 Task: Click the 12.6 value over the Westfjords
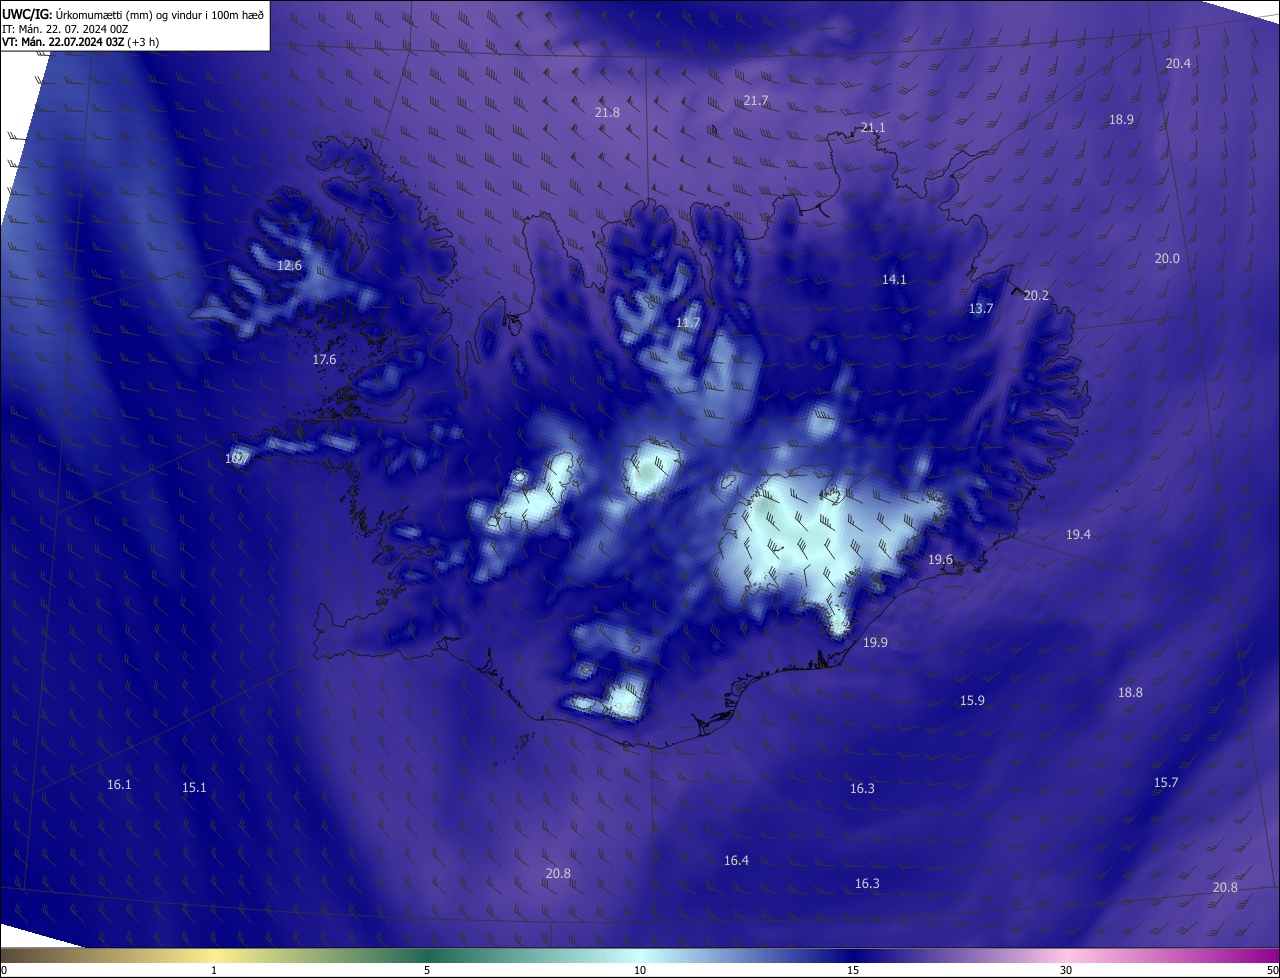pyautogui.click(x=289, y=265)
